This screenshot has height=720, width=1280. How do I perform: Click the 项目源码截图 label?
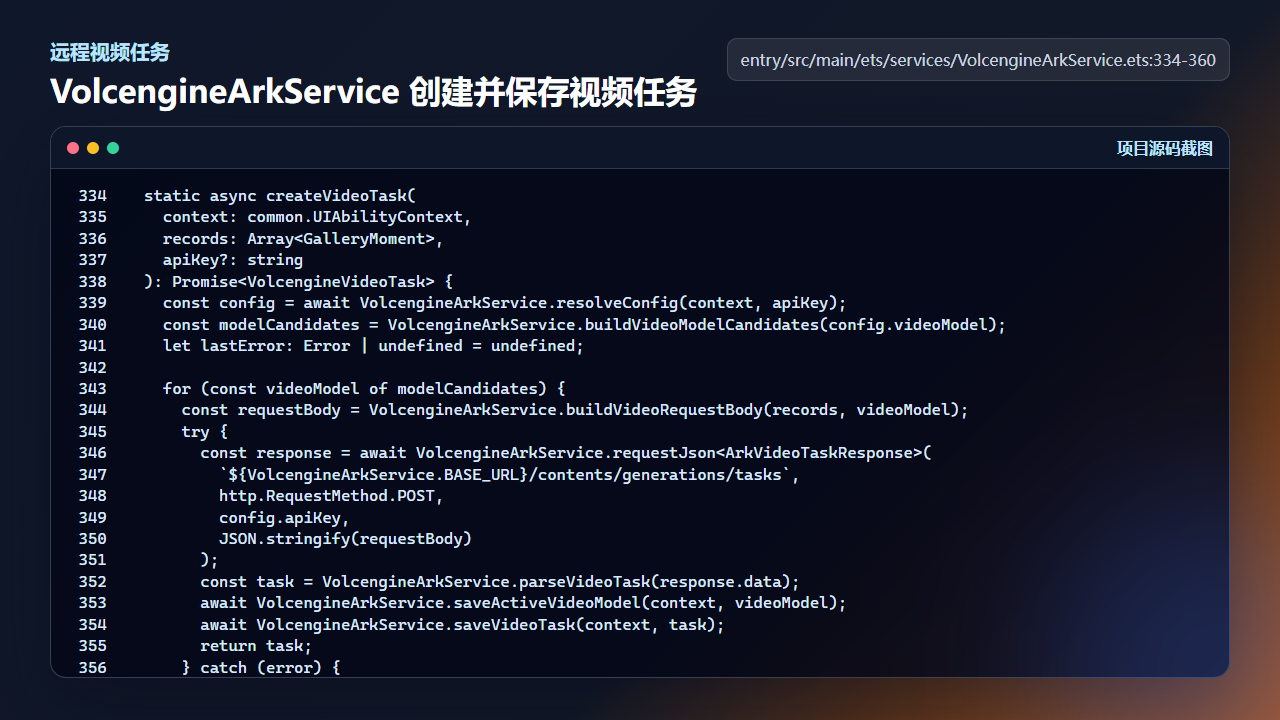1164,148
